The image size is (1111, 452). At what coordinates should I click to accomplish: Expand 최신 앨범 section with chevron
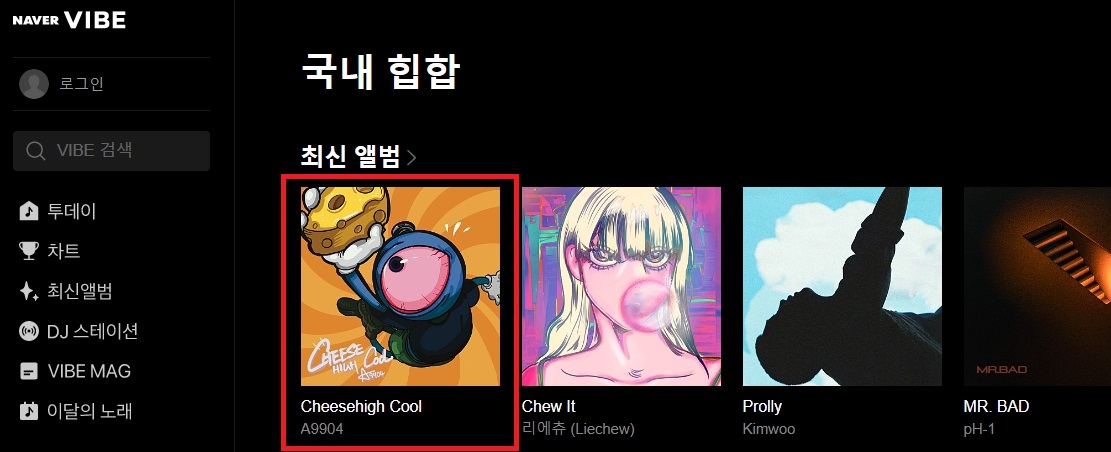[412, 157]
